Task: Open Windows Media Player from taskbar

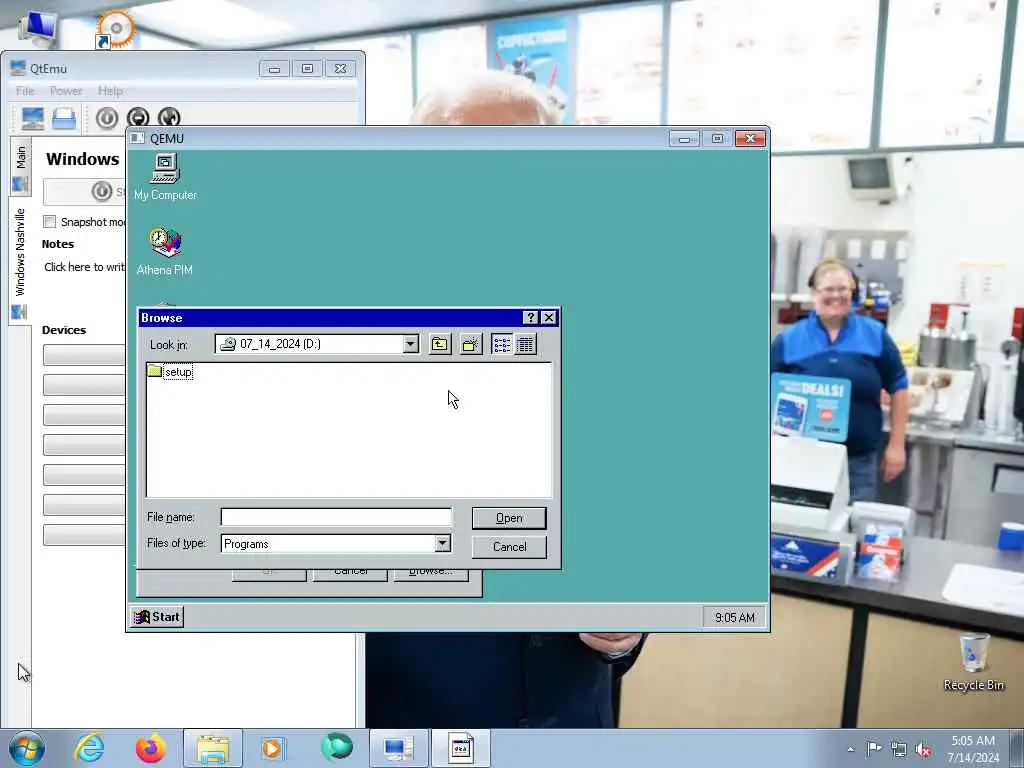Action: click(273, 748)
